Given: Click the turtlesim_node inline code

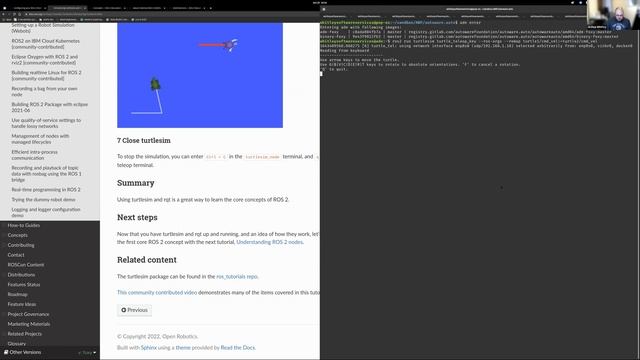Looking at the screenshot, I should point(262,157).
